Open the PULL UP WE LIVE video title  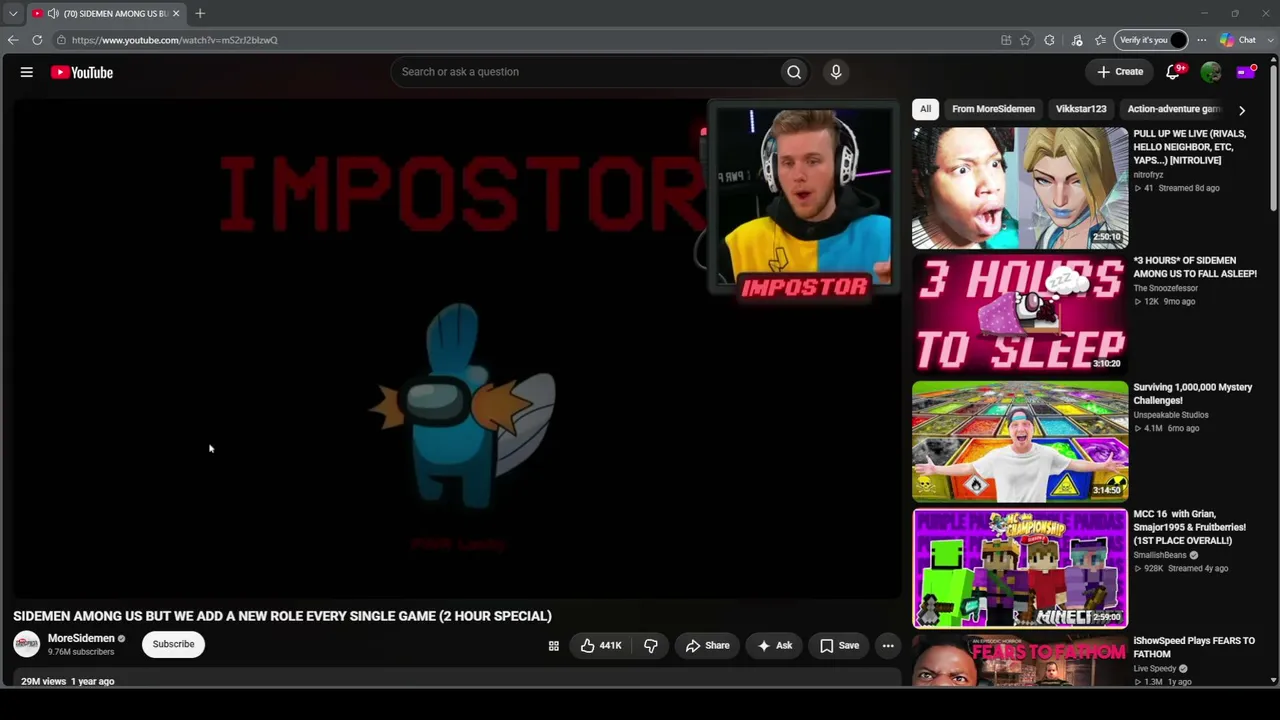[1191, 147]
